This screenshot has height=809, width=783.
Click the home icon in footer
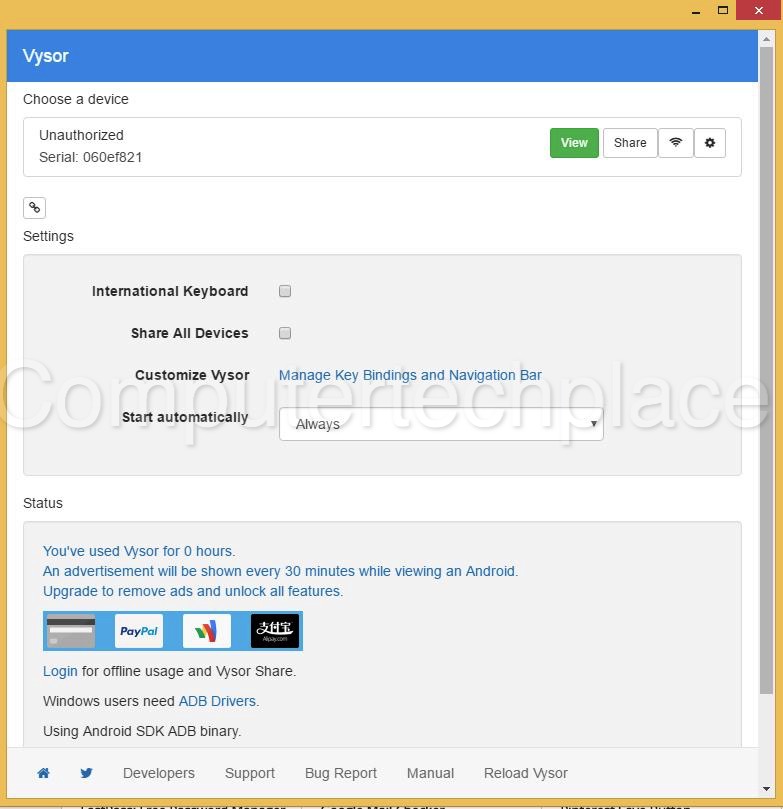click(x=44, y=773)
